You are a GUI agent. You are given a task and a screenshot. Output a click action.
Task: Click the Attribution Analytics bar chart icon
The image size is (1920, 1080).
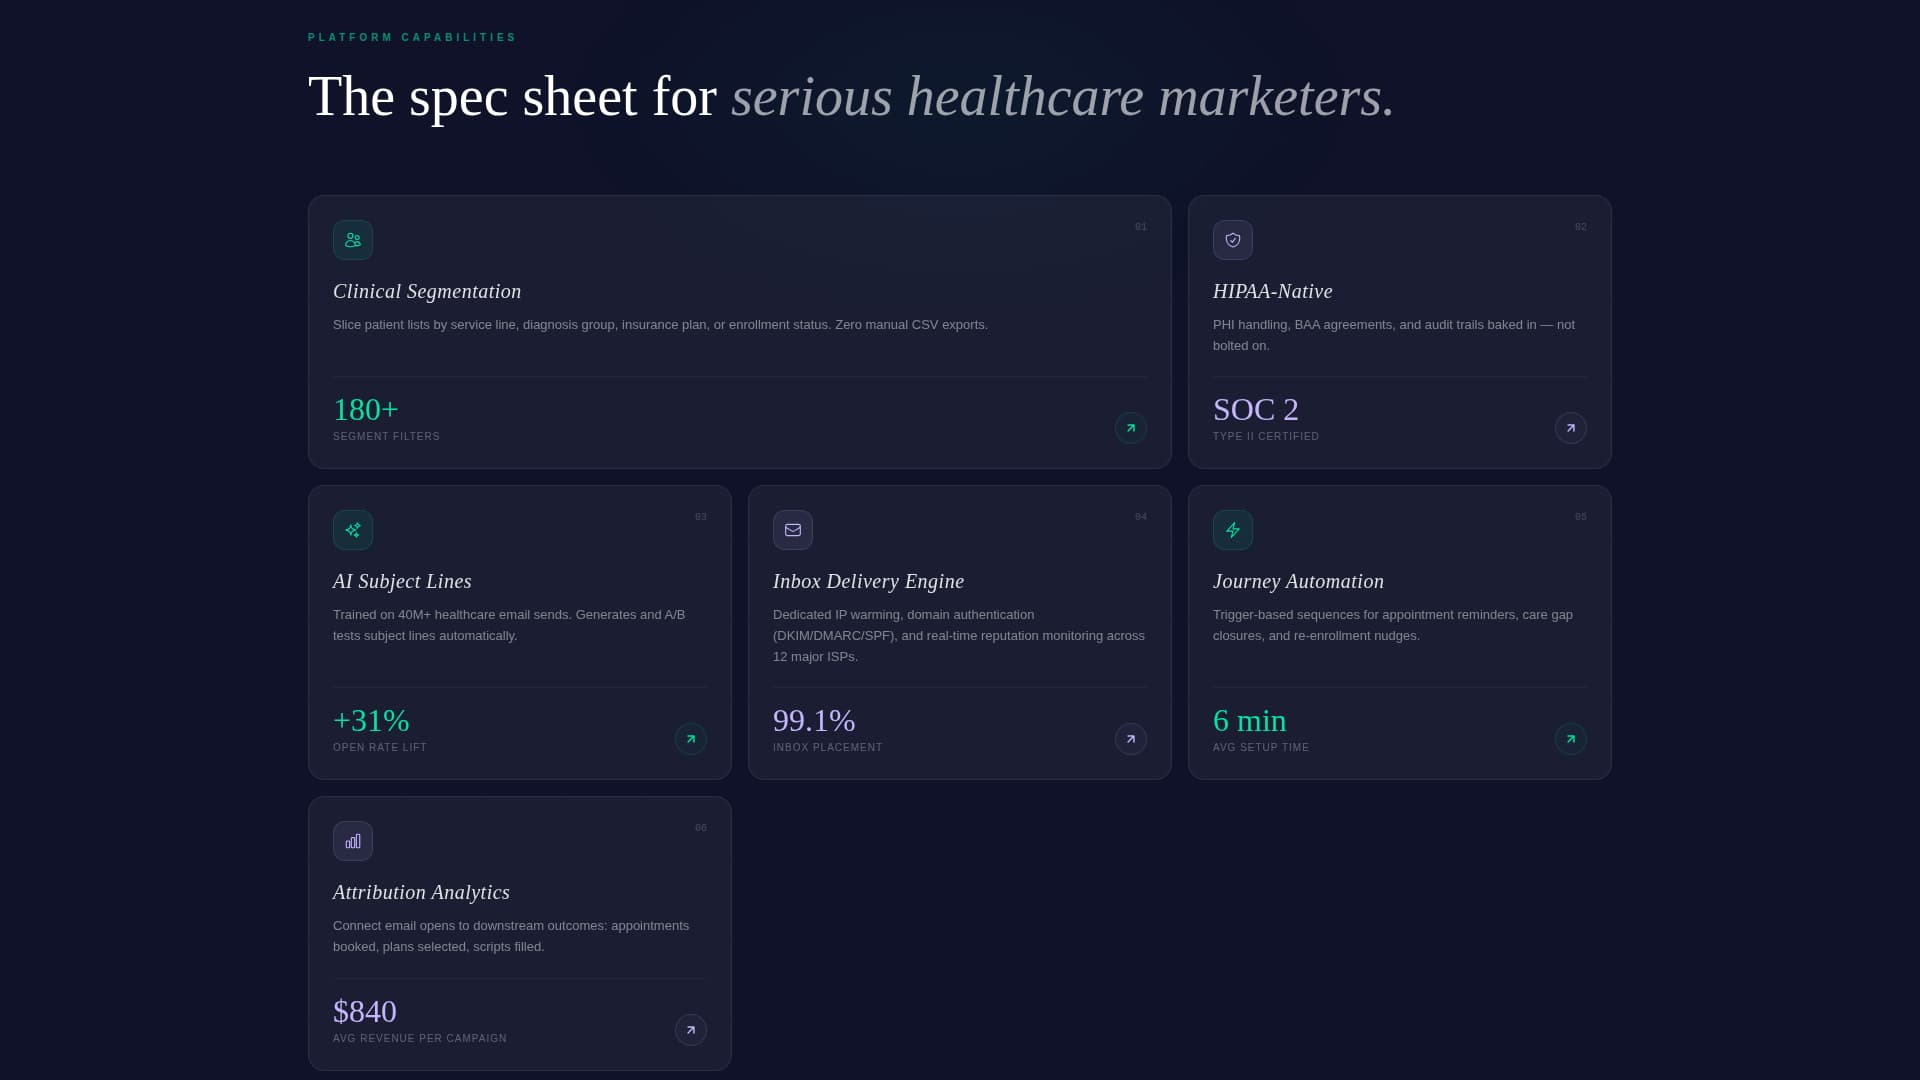click(x=353, y=841)
